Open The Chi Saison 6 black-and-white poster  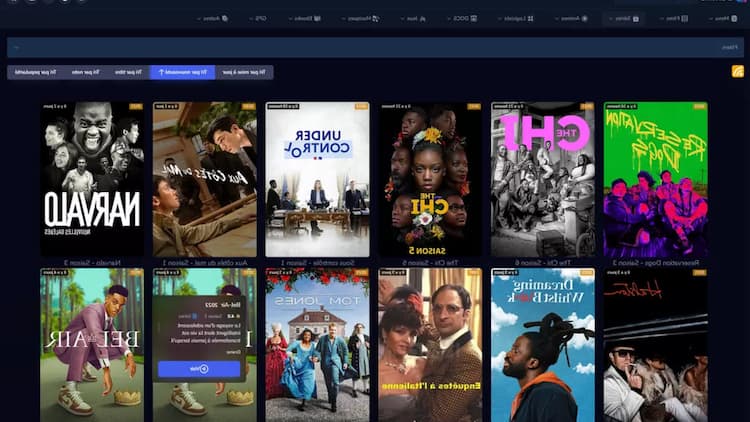click(543, 179)
